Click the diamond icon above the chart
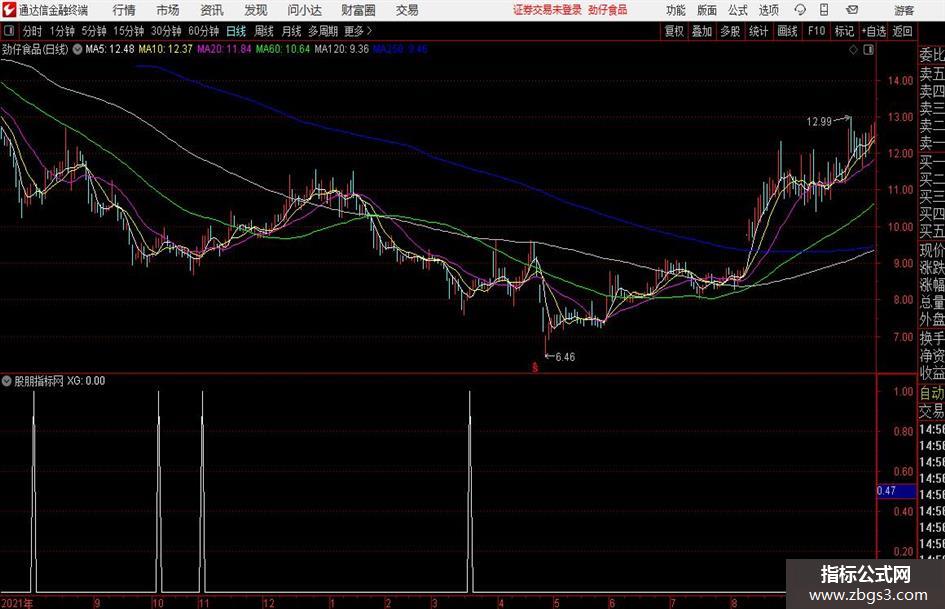The image size is (945, 609). [x=853, y=50]
